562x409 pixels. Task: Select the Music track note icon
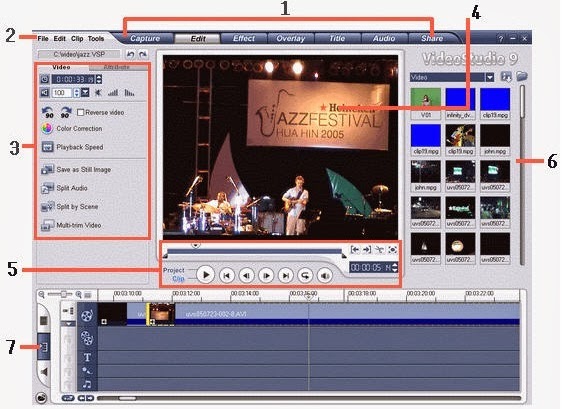coord(87,384)
